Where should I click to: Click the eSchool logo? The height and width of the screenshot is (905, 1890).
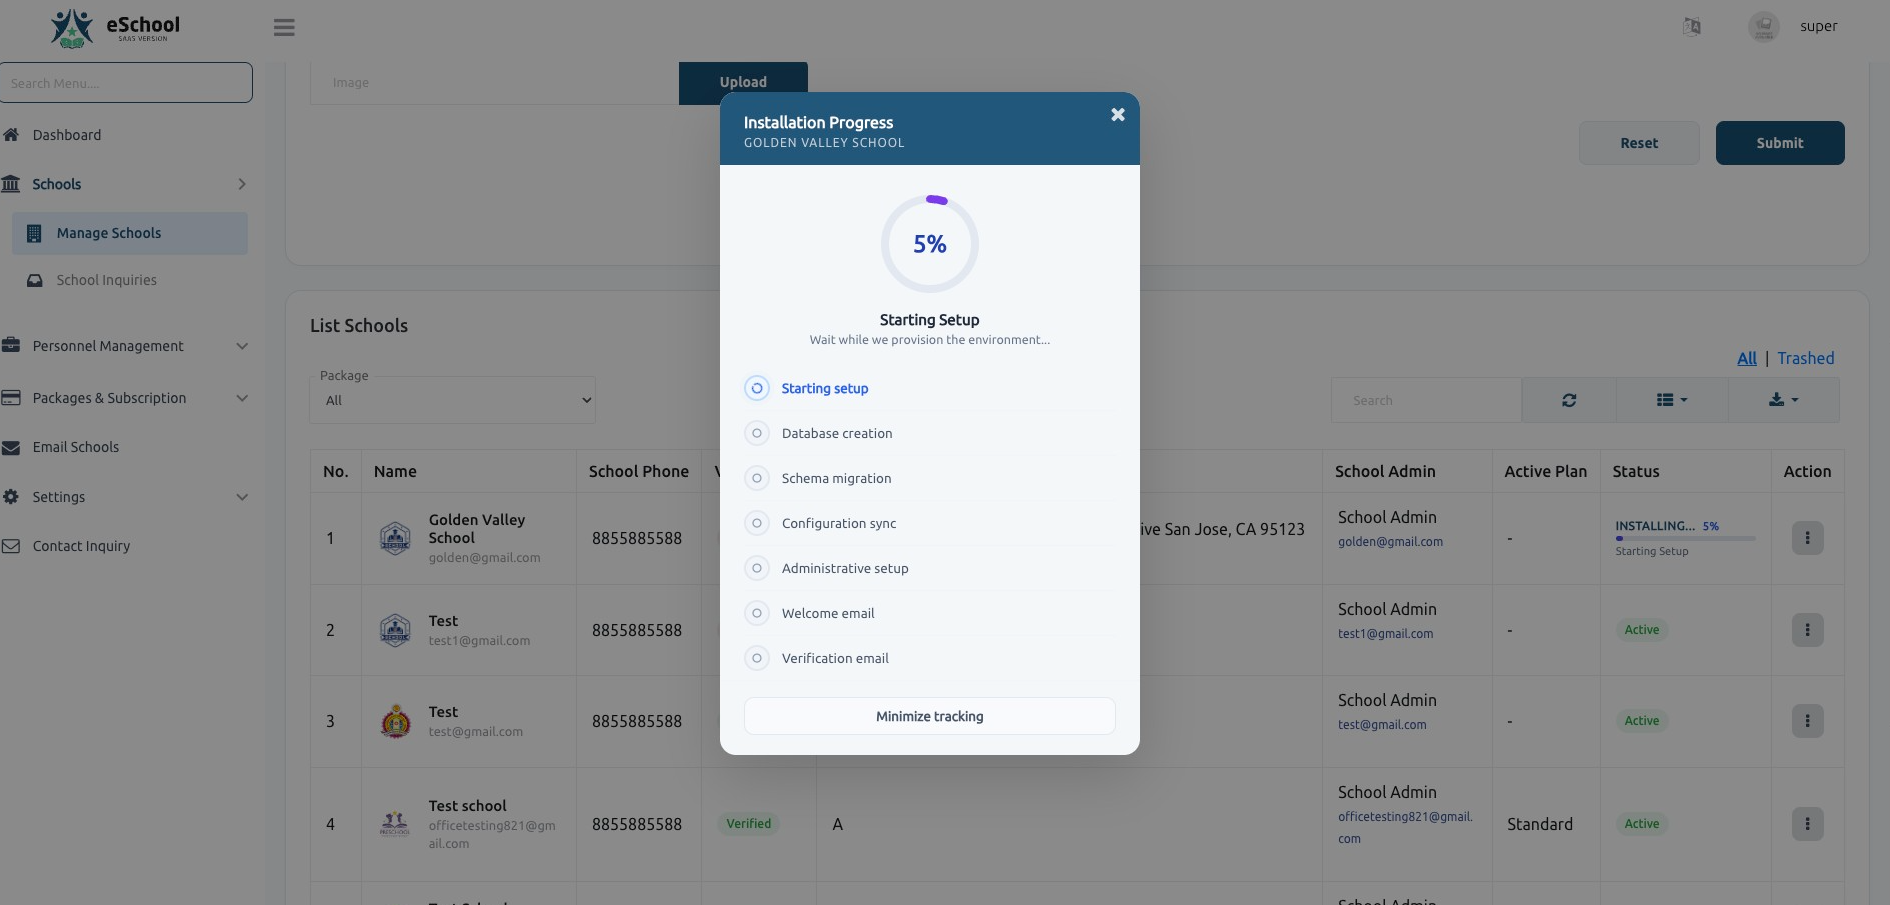click(115, 28)
